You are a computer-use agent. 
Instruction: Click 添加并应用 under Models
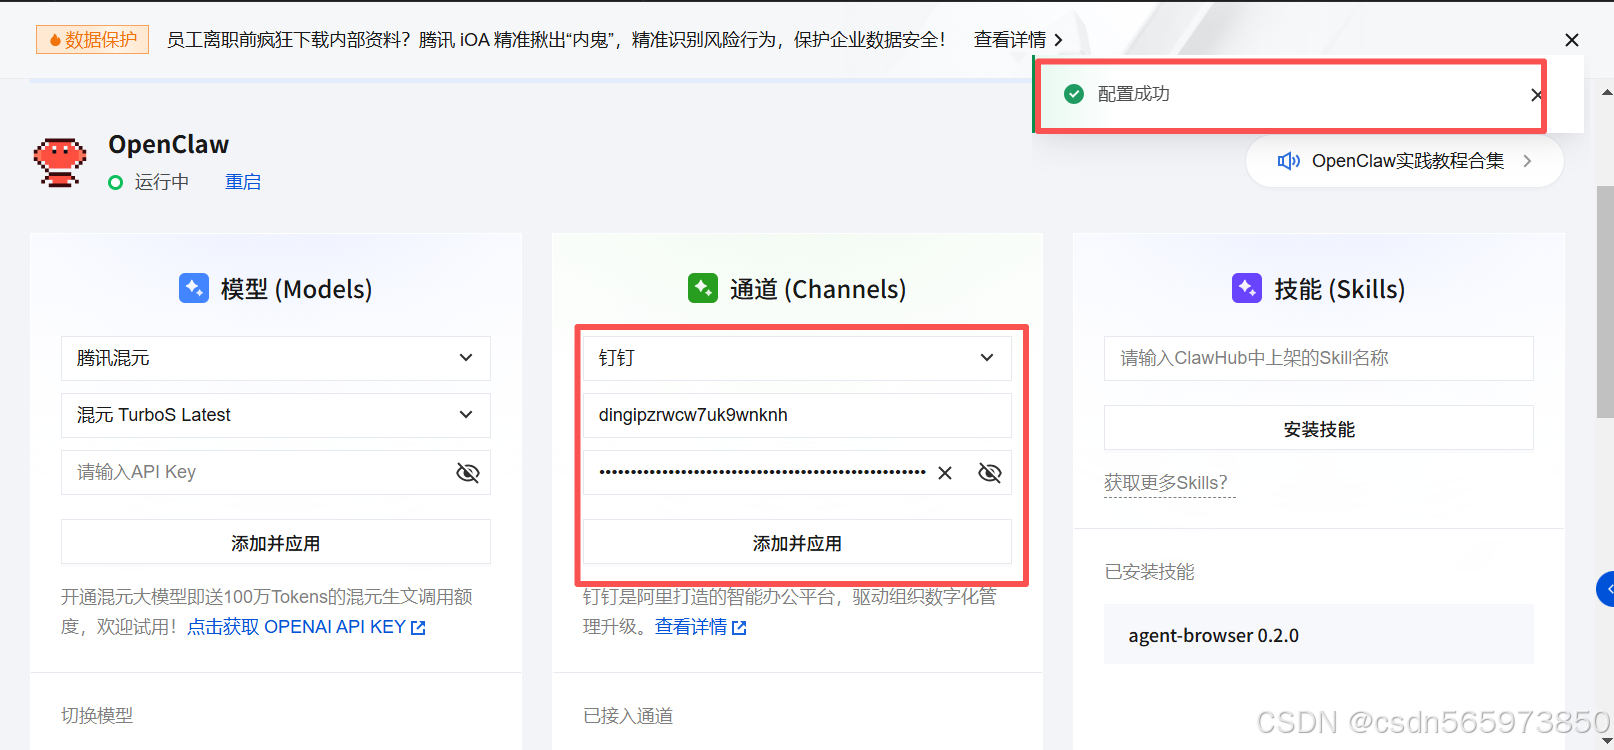pyautogui.click(x=276, y=542)
